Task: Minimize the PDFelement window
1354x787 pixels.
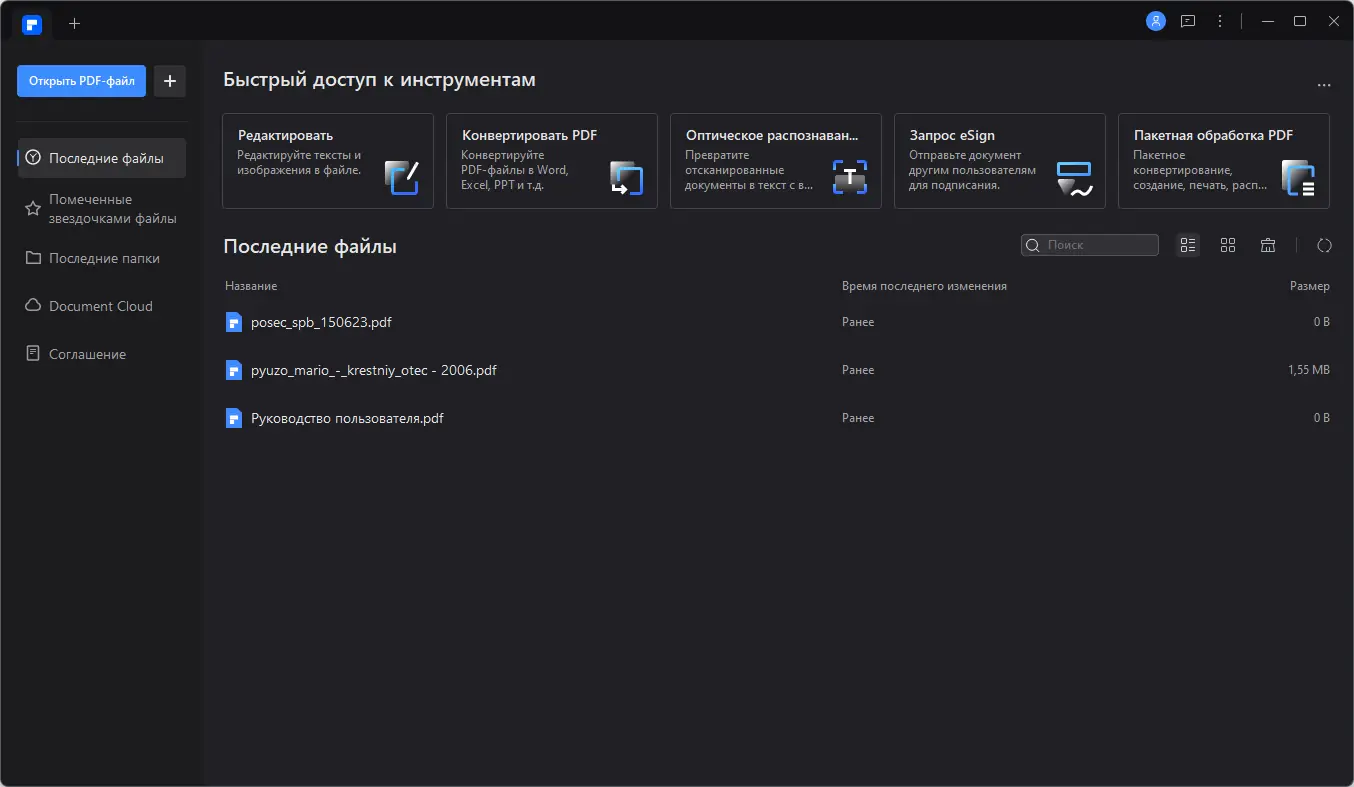Action: point(1268,21)
